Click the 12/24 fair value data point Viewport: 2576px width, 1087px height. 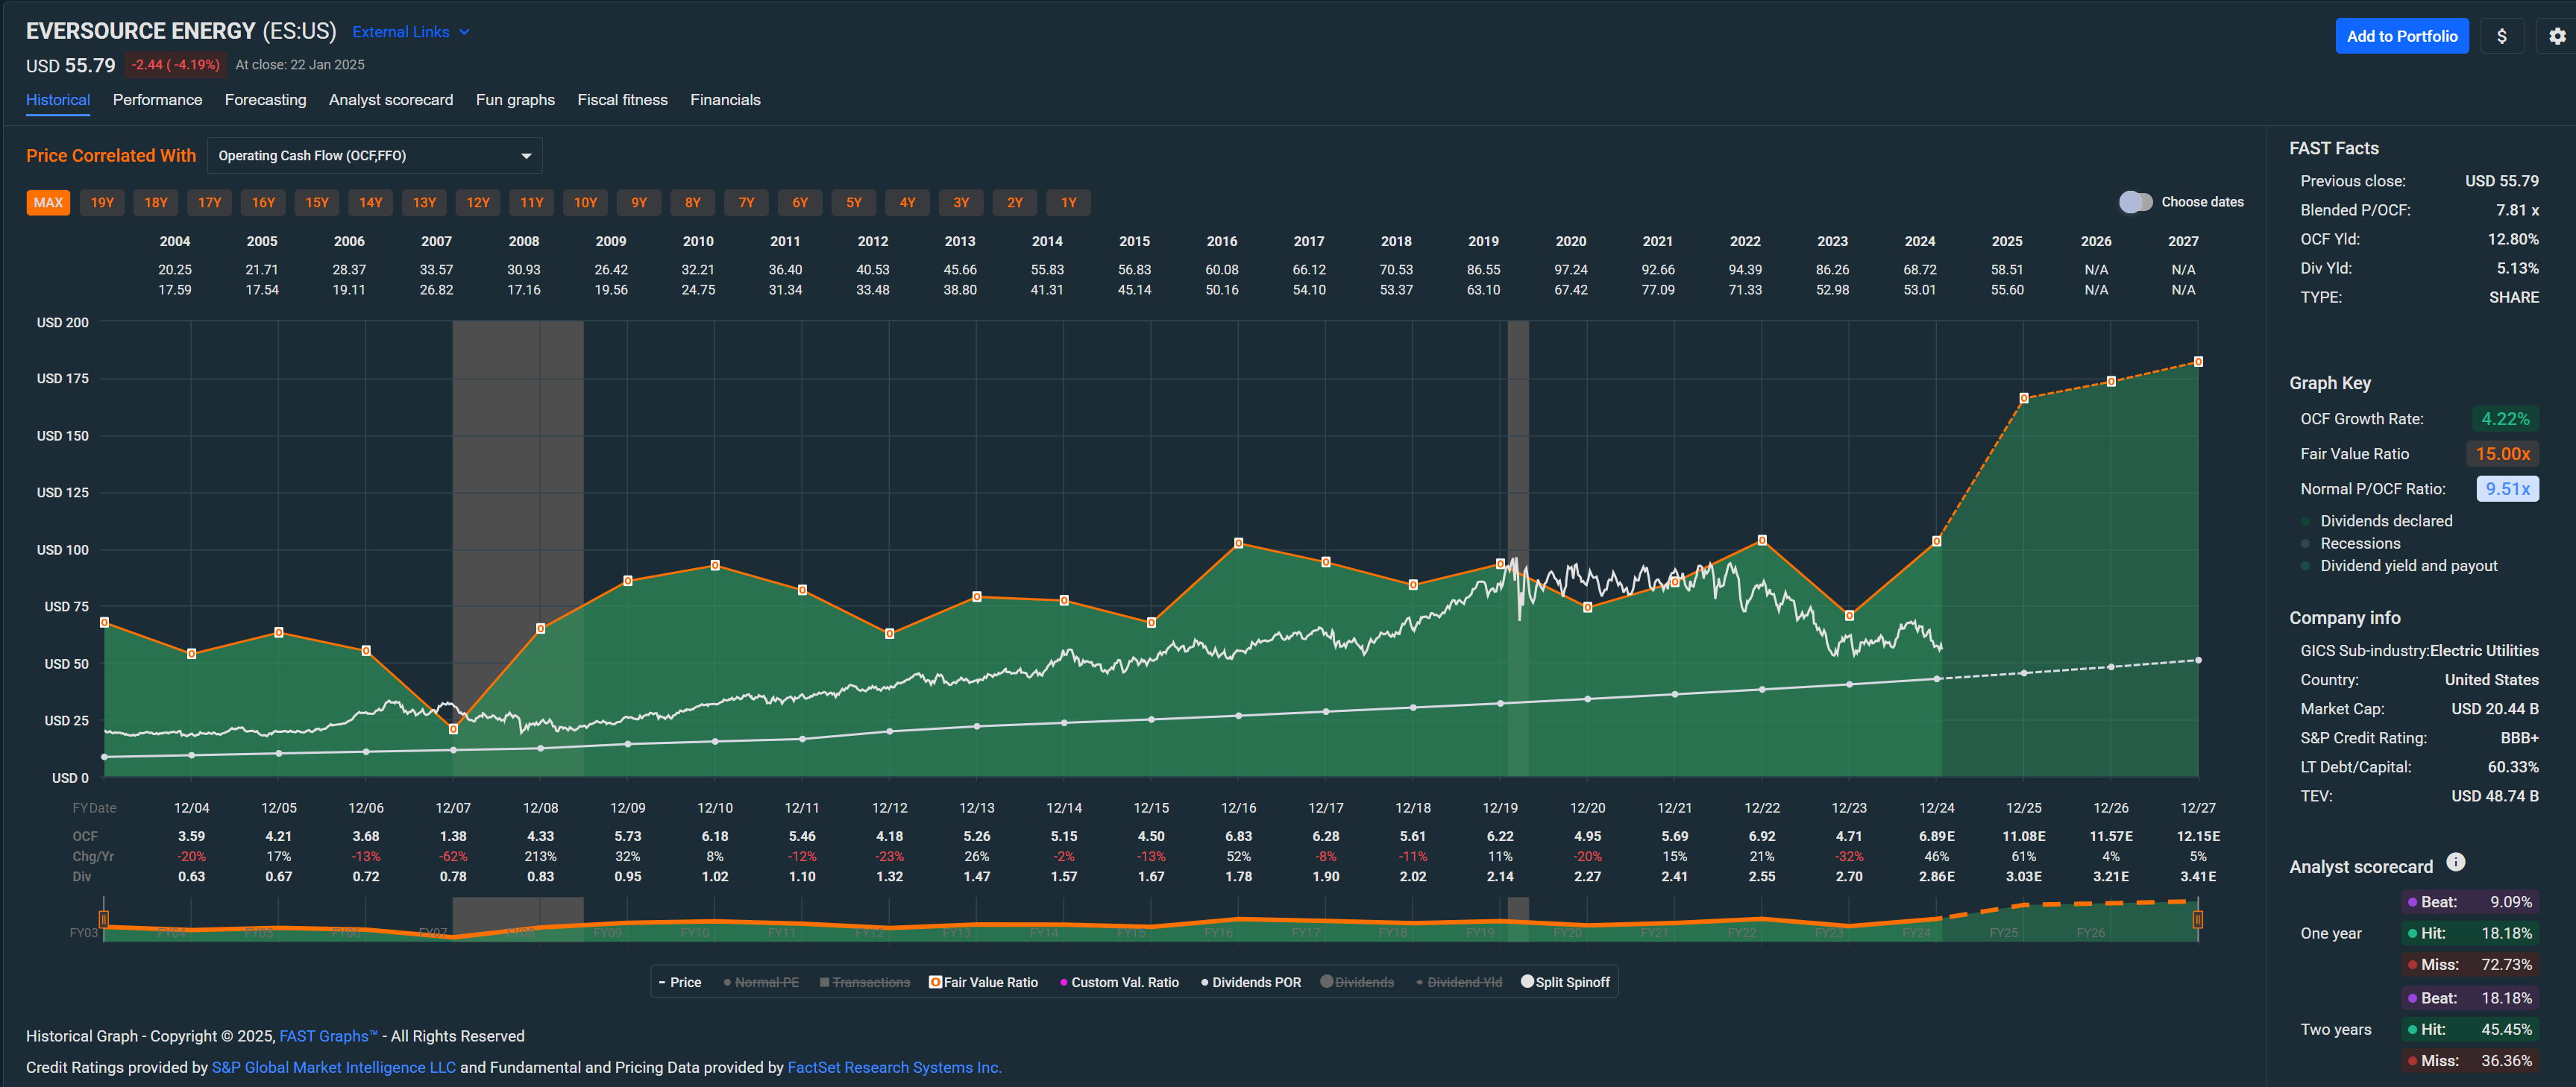(x=1936, y=541)
